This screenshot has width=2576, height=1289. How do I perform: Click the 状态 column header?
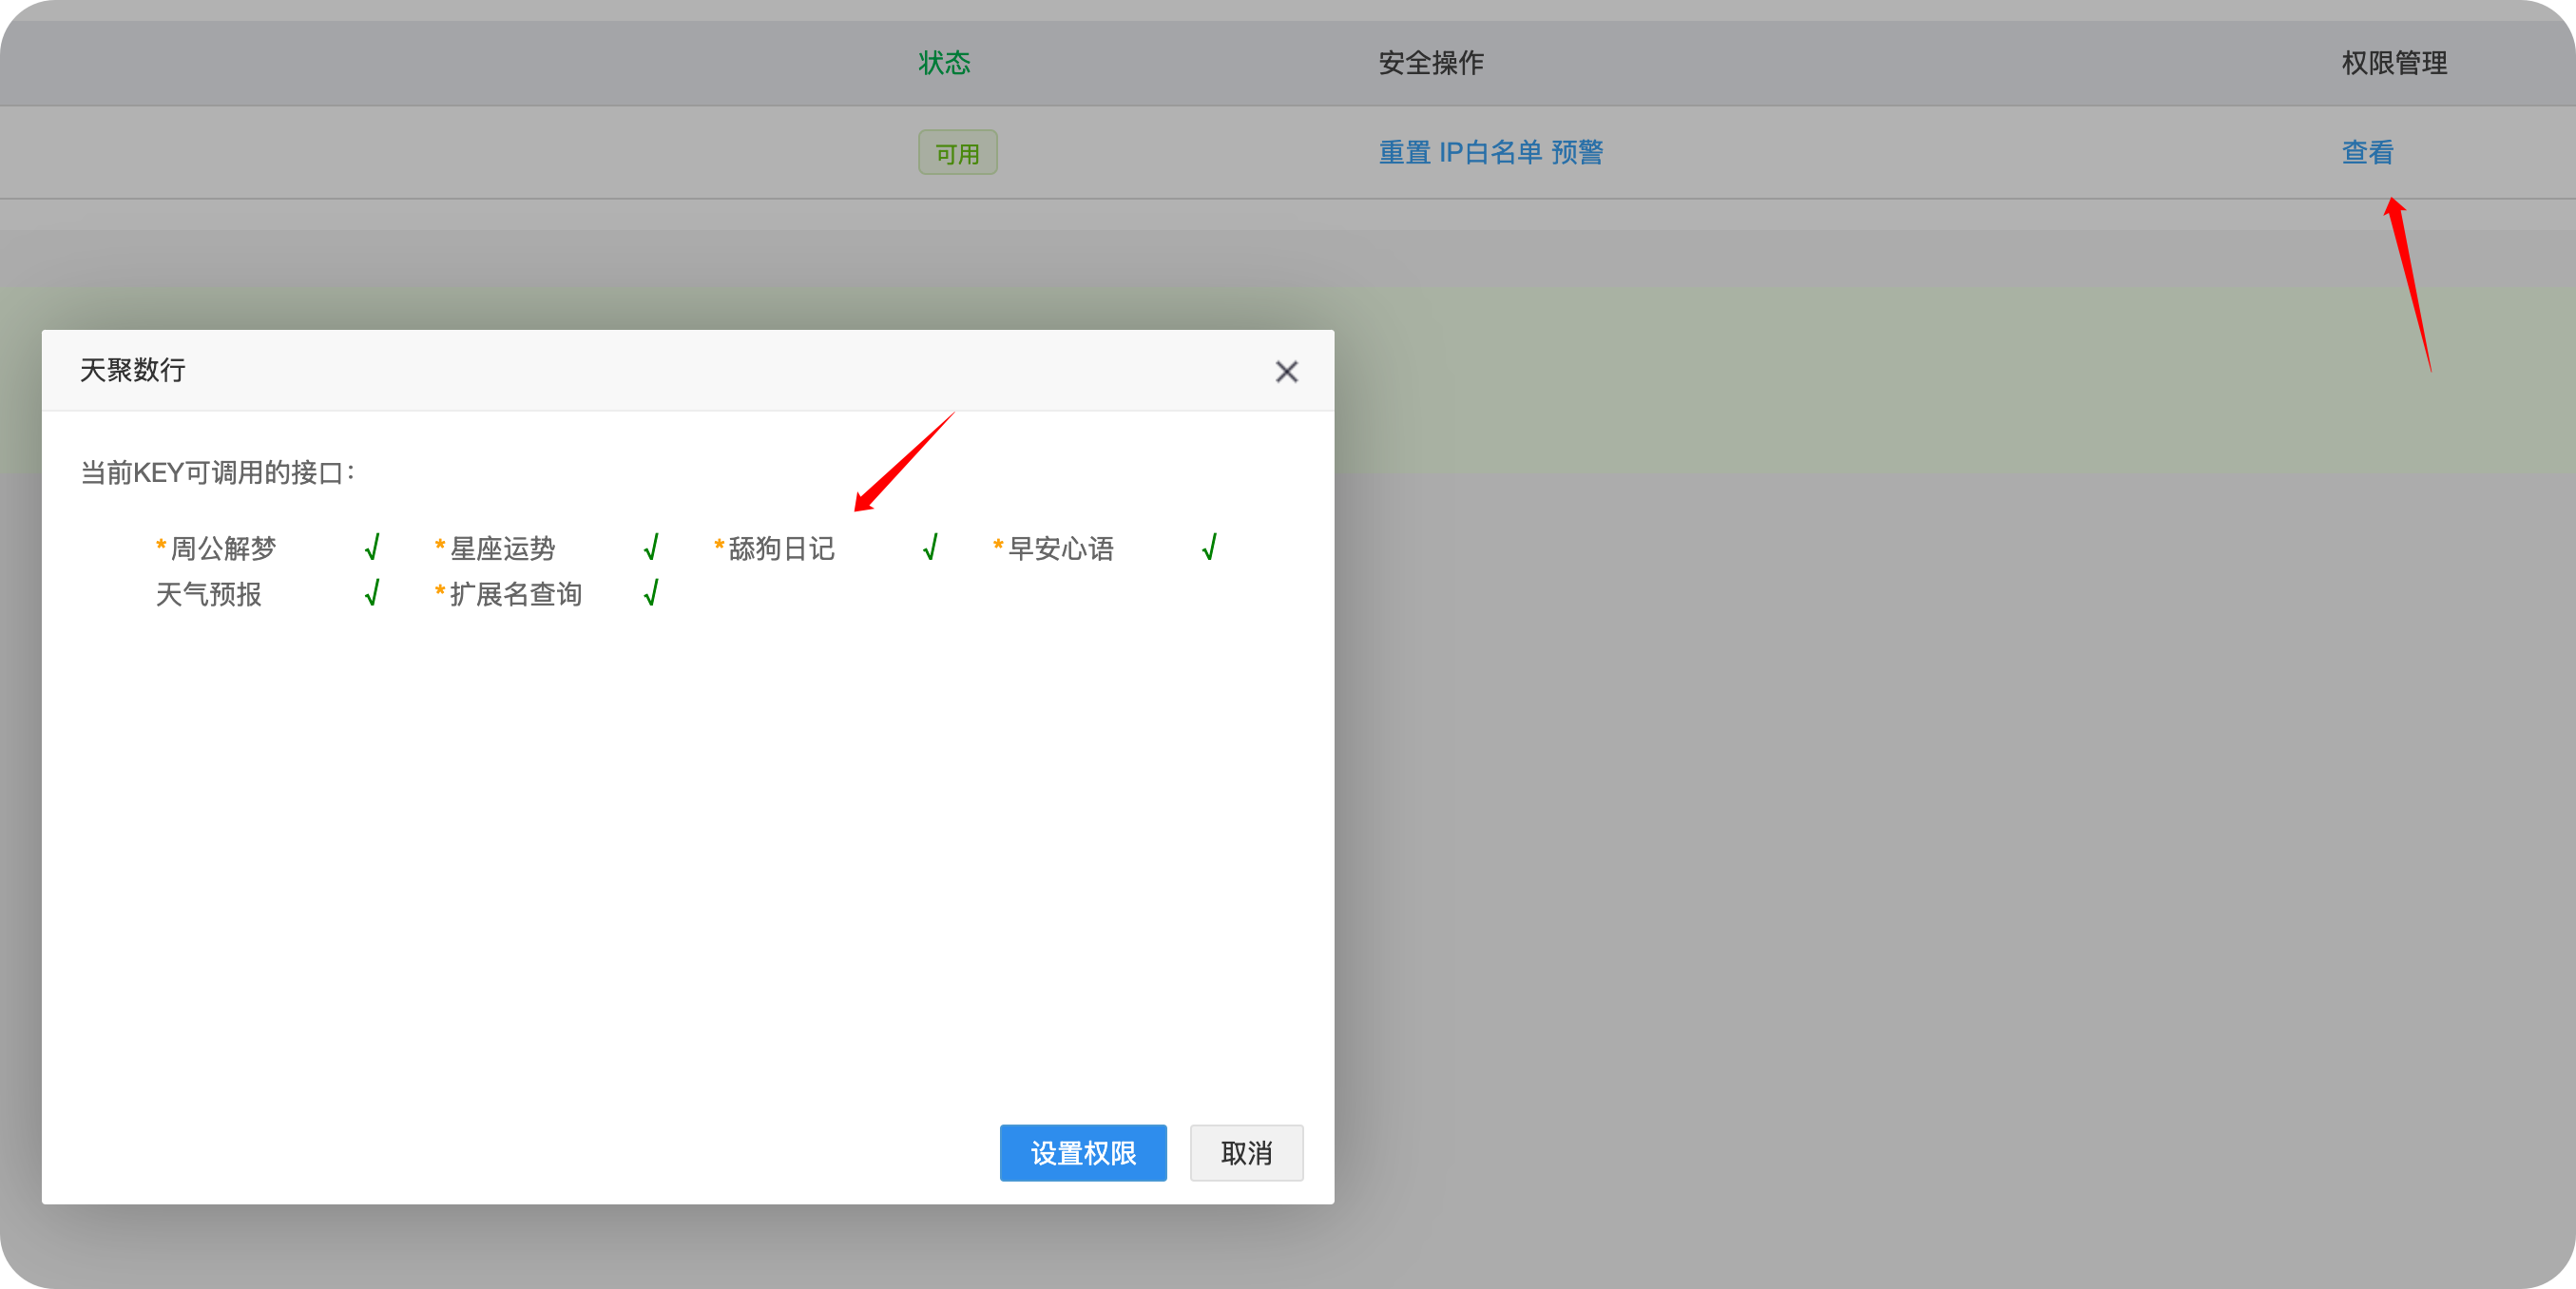tap(944, 63)
